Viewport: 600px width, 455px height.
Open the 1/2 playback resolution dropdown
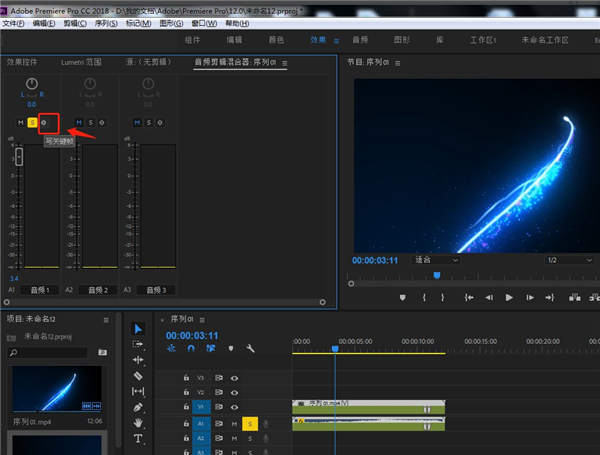(x=567, y=260)
